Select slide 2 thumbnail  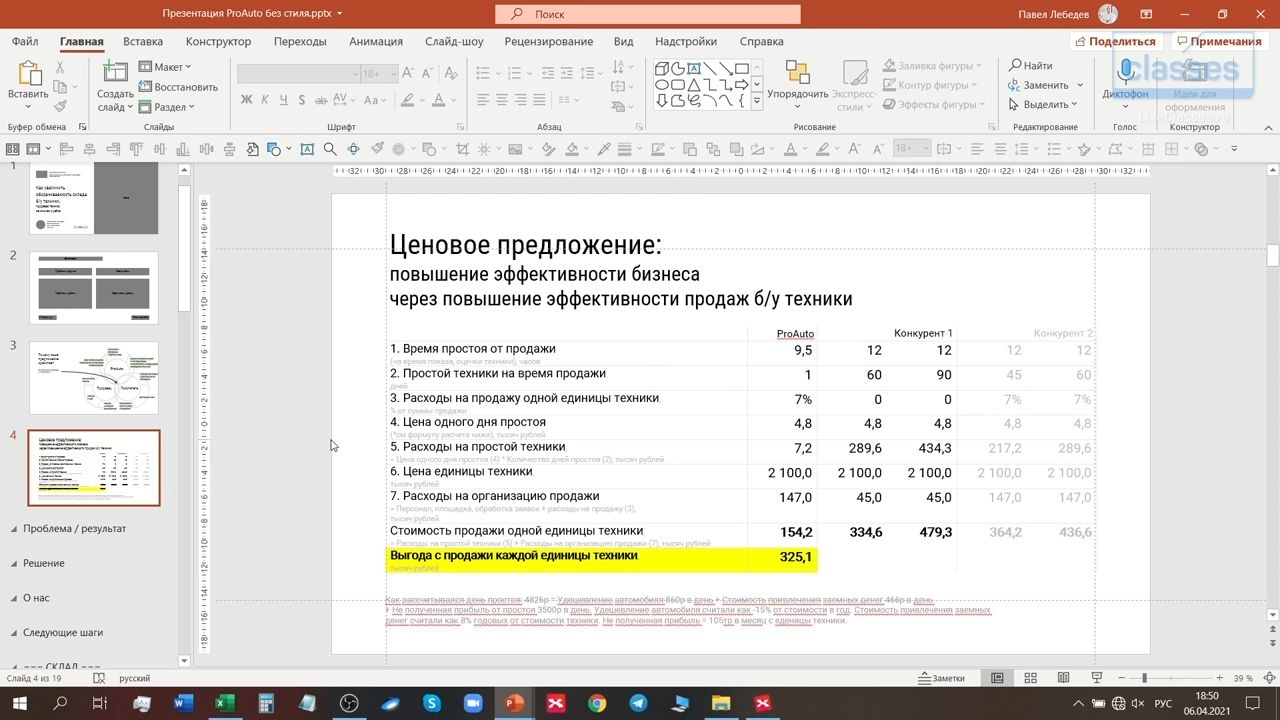94,288
